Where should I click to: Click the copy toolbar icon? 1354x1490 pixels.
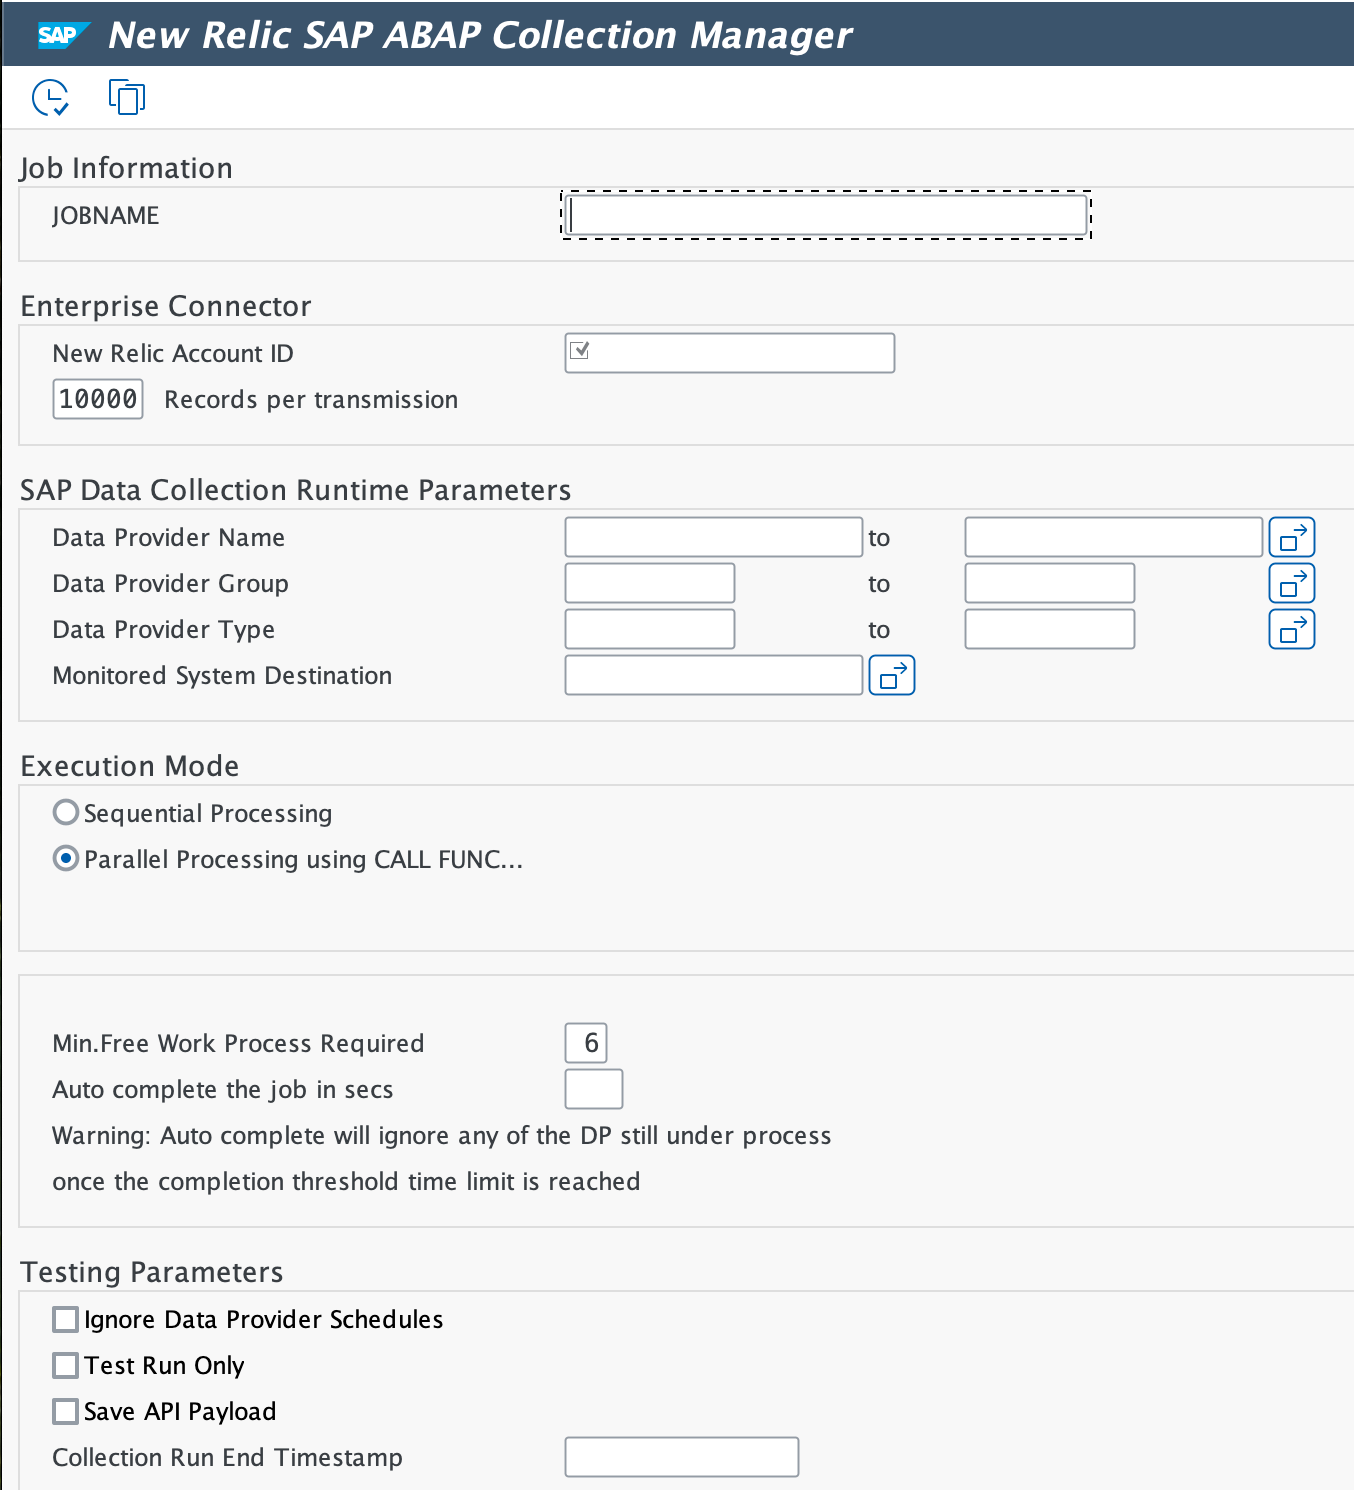coord(126,97)
